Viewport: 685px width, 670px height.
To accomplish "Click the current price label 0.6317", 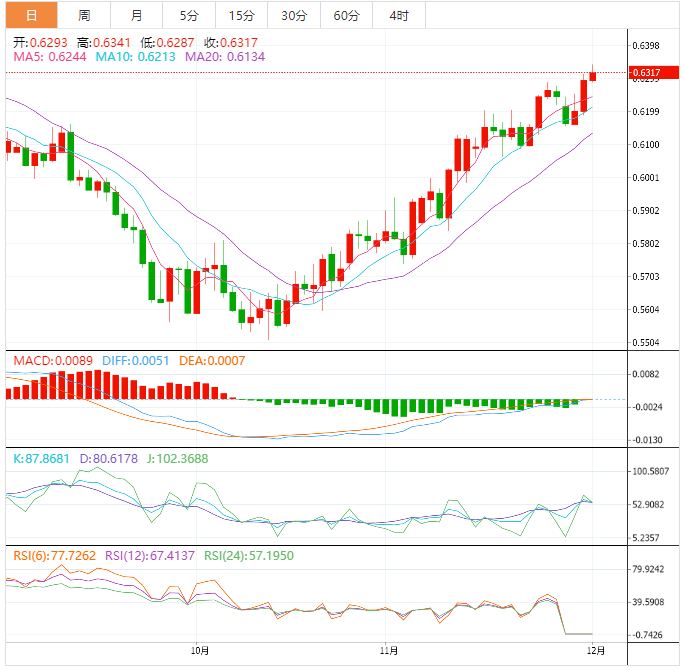I will pos(654,72).
